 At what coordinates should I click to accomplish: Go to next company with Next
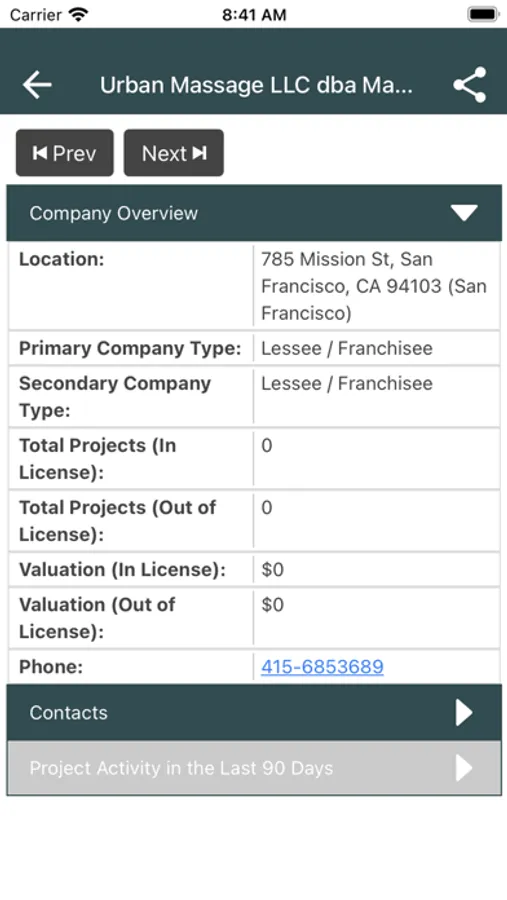(x=174, y=153)
